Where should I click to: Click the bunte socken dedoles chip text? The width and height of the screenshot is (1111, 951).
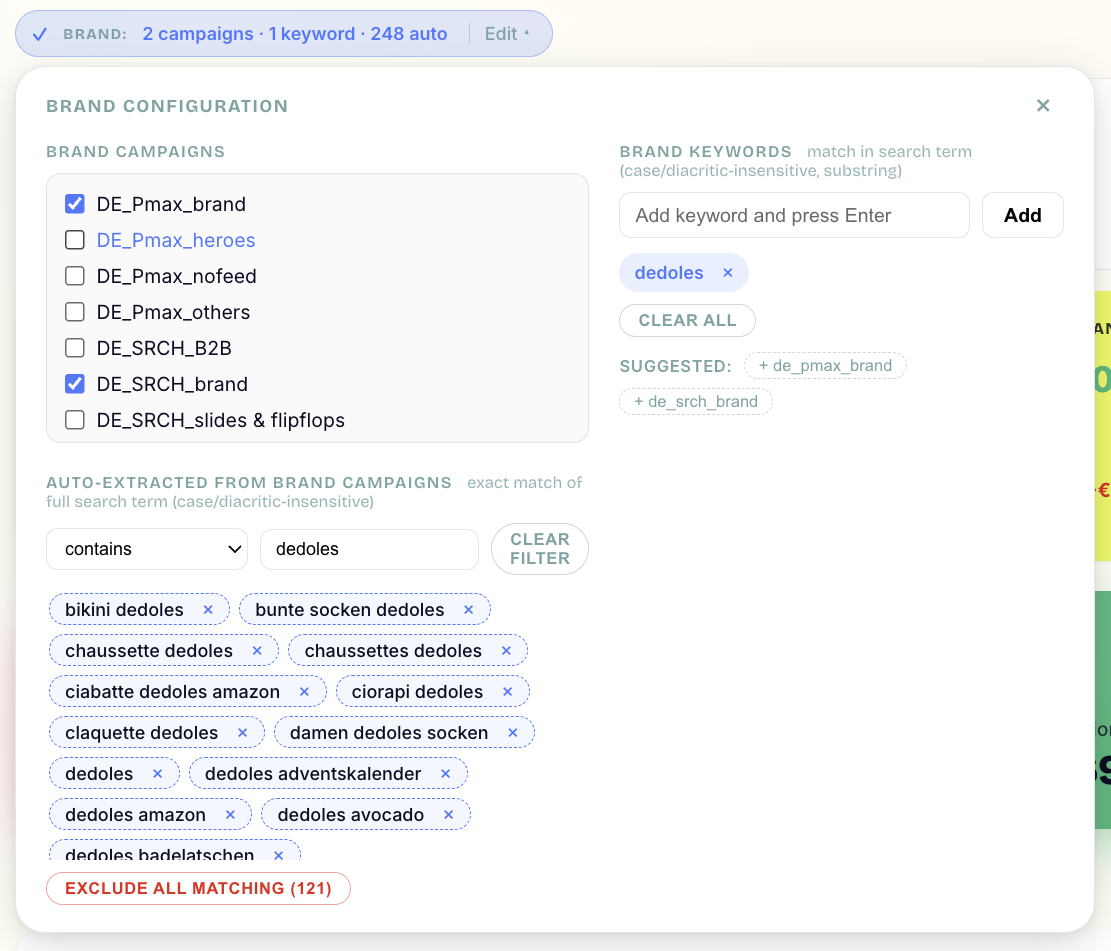[x=349, y=610]
